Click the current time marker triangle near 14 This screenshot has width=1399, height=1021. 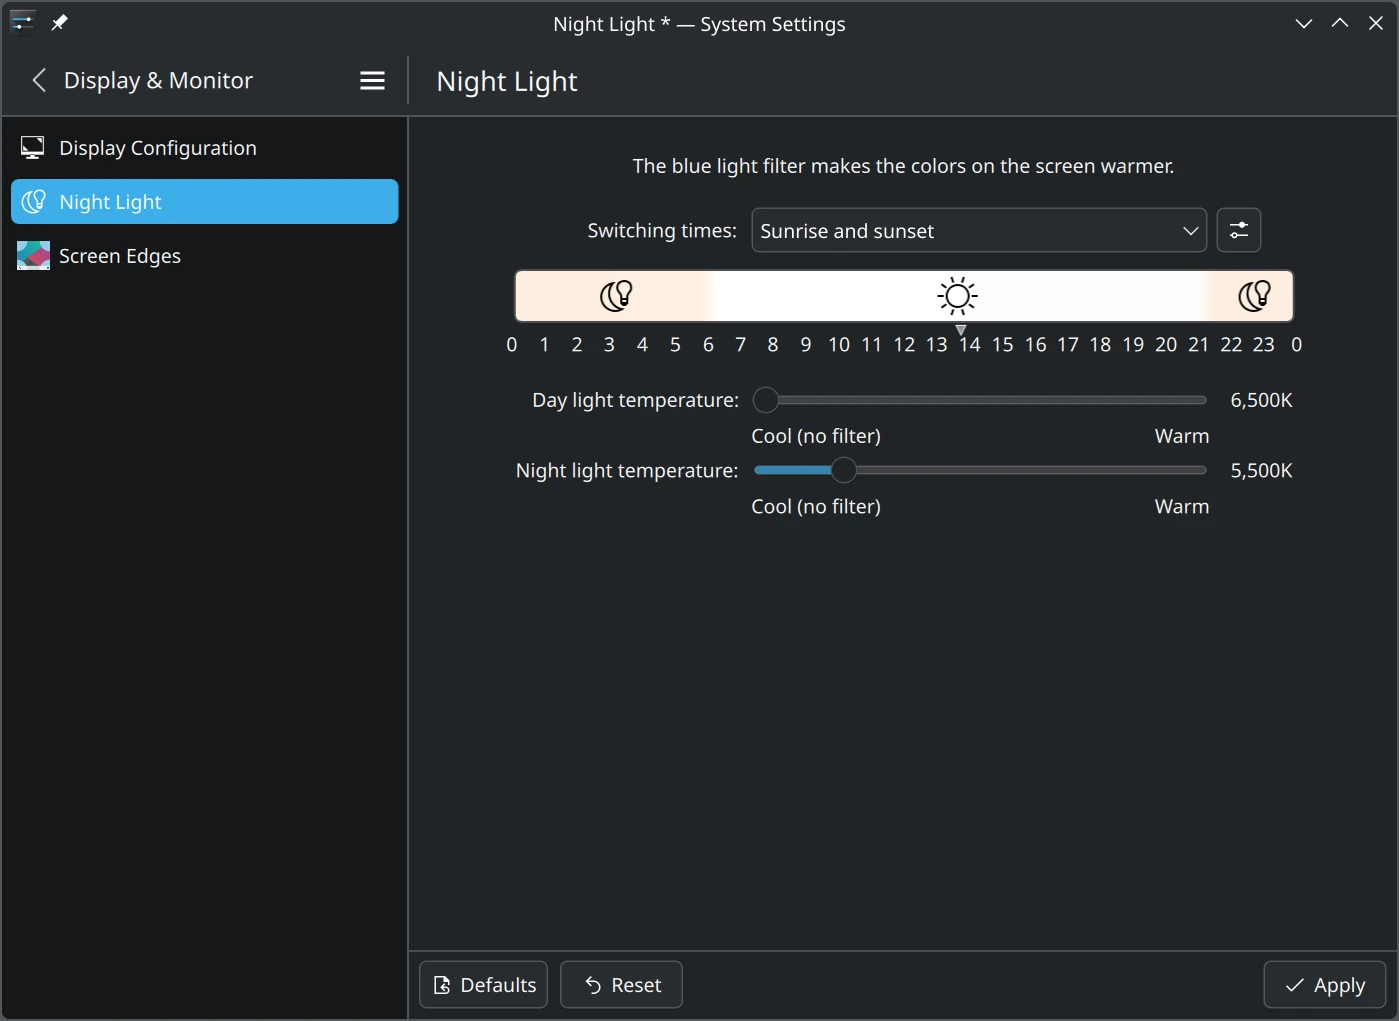point(961,330)
